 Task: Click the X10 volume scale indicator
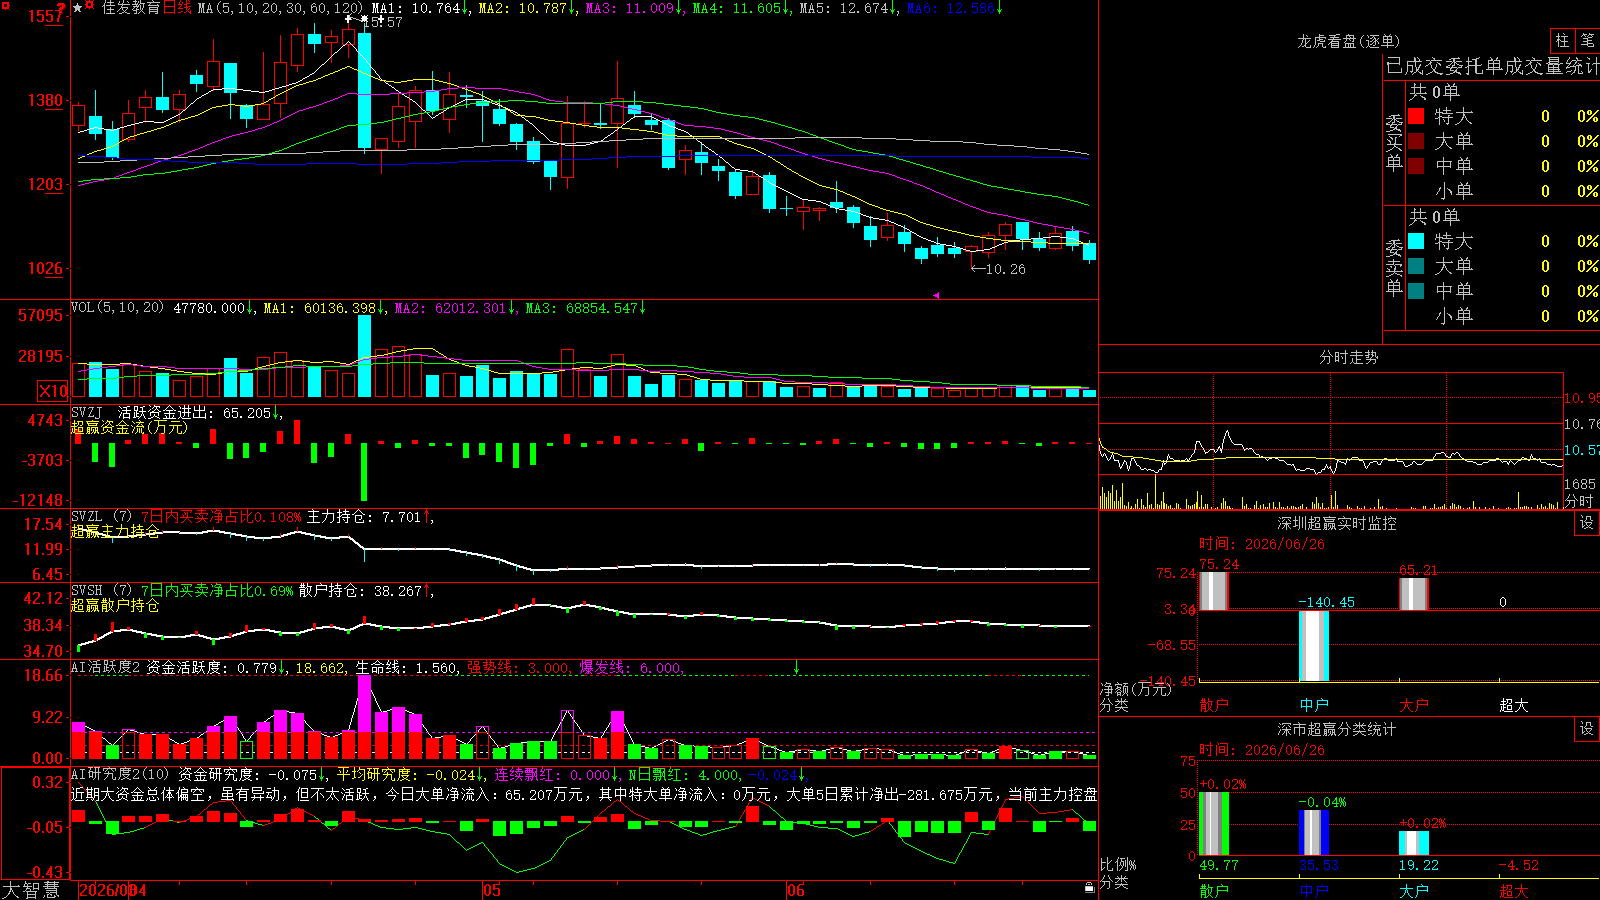coord(53,391)
